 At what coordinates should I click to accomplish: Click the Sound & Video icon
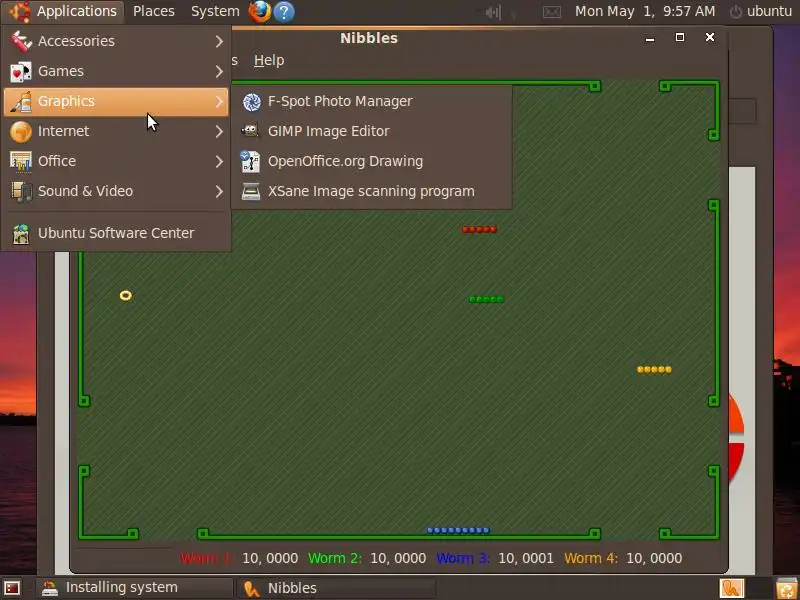[x=21, y=191]
